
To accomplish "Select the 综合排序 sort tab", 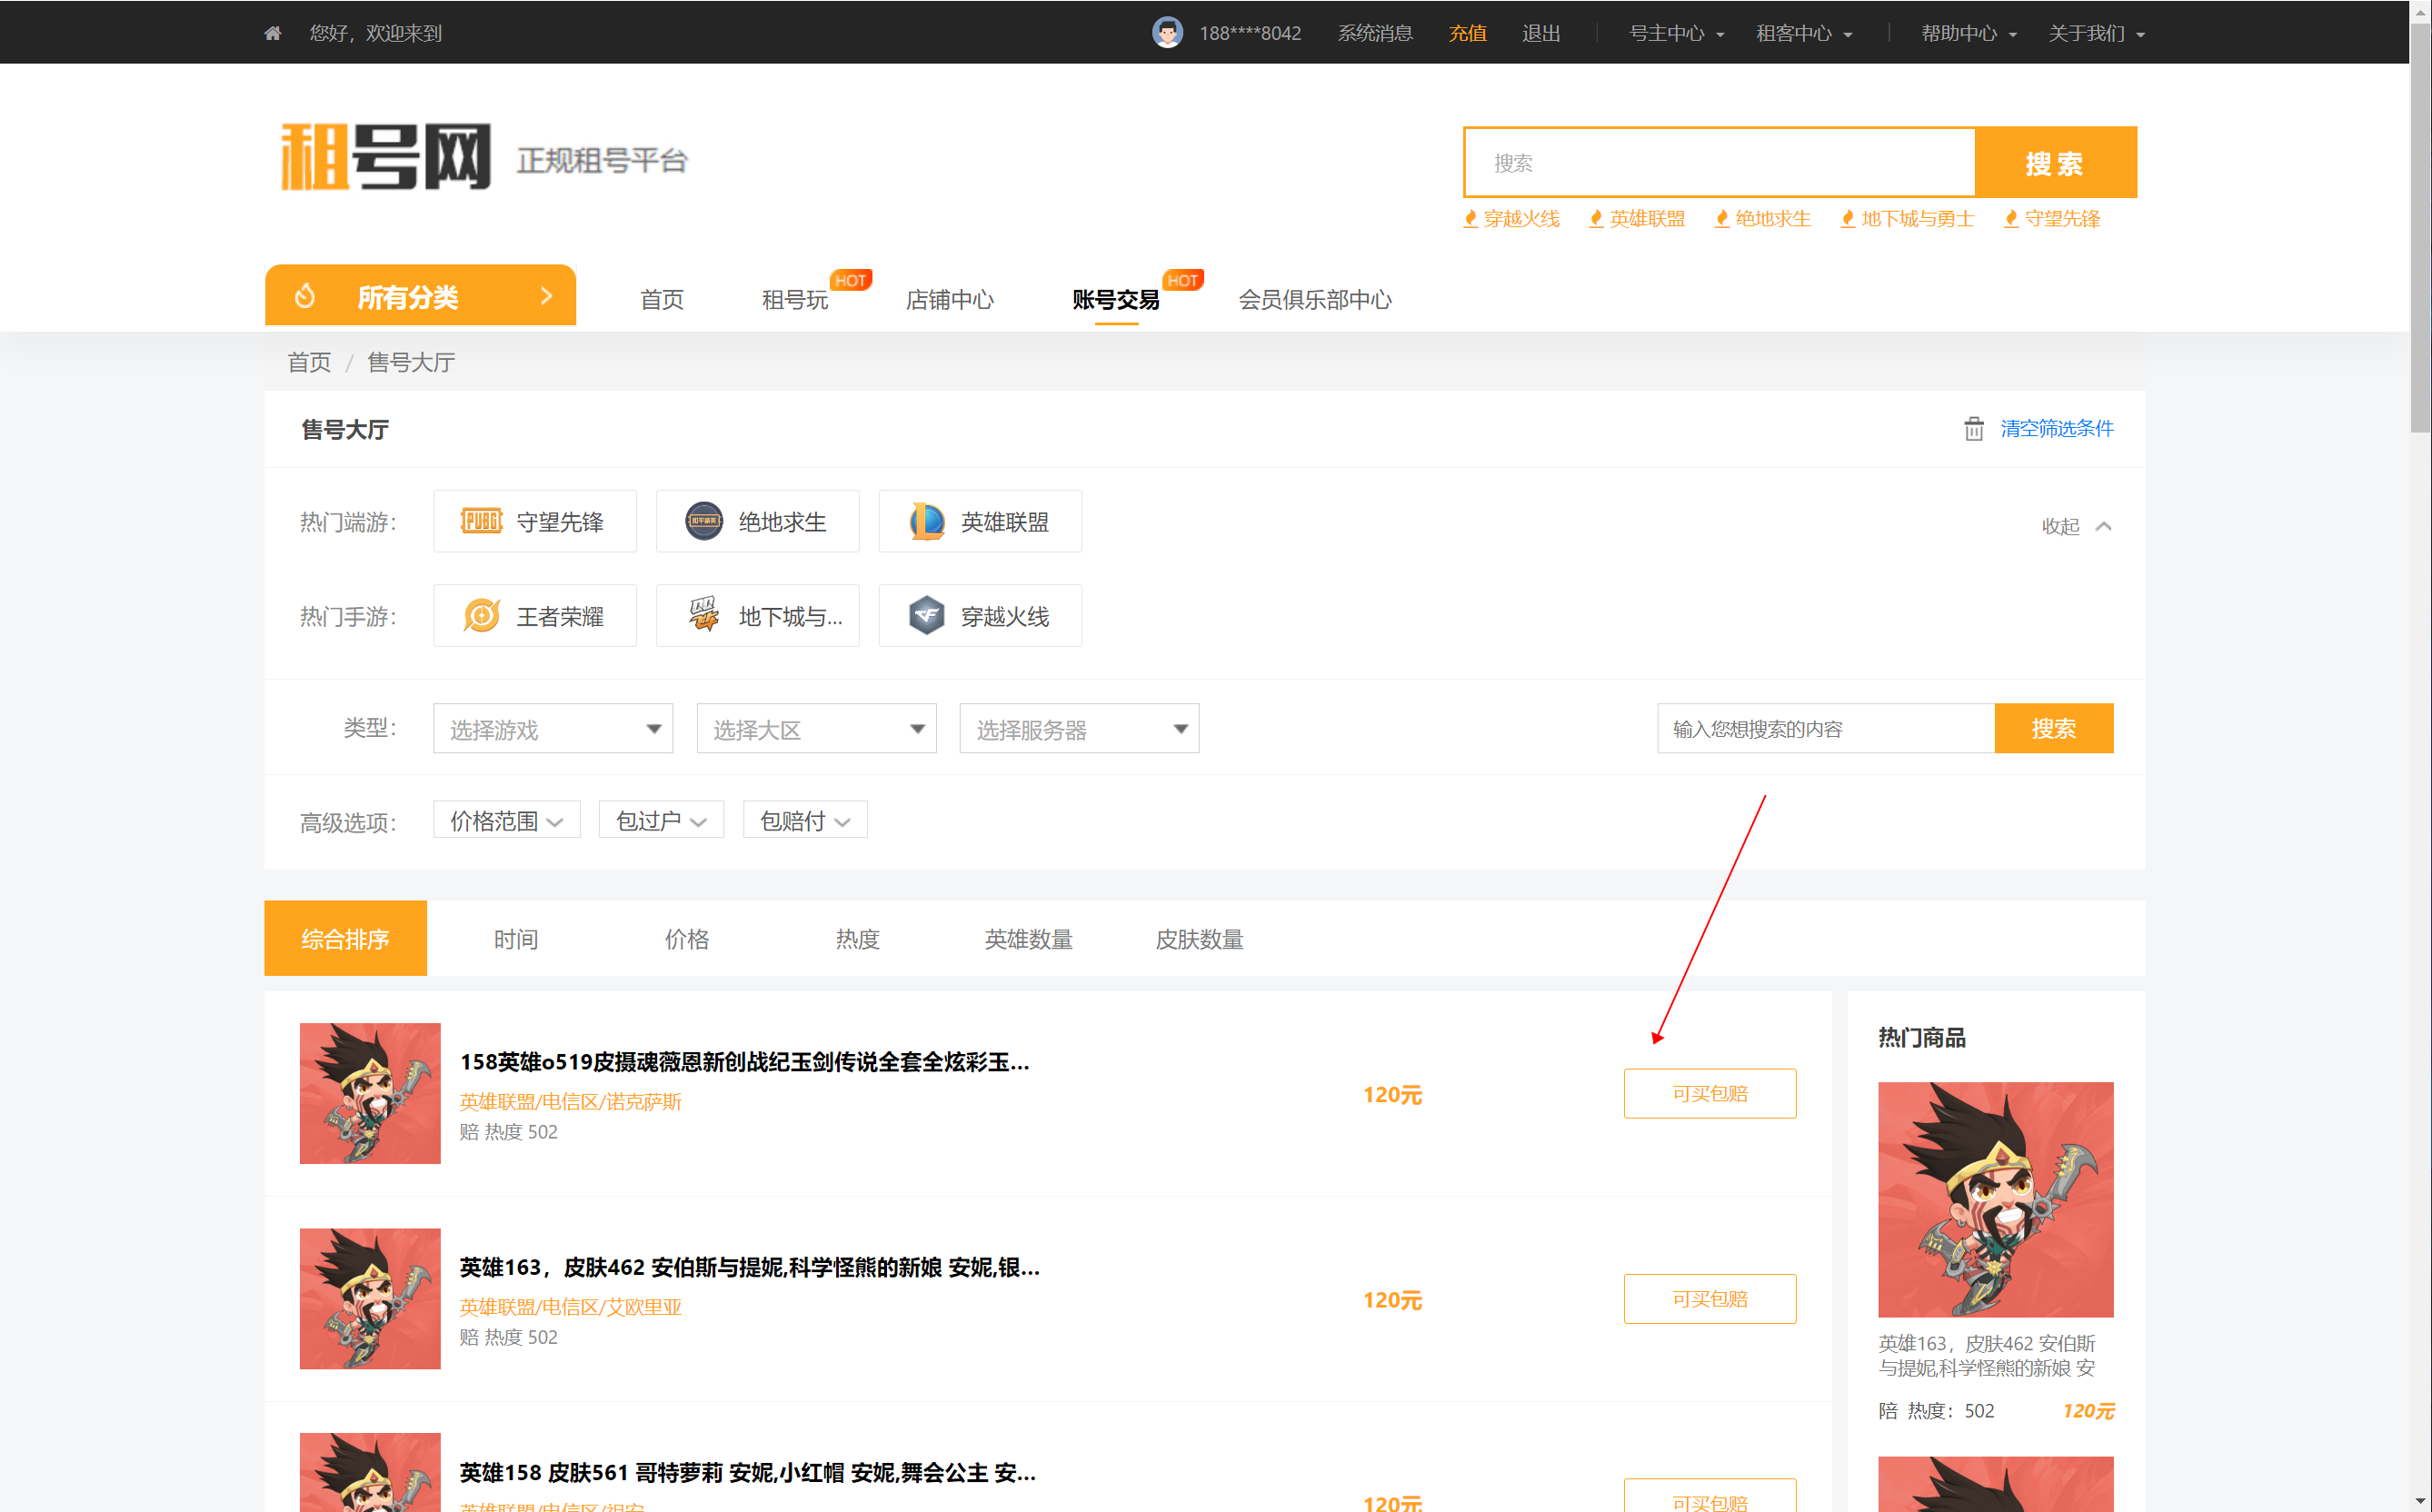I will pos(345,938).
